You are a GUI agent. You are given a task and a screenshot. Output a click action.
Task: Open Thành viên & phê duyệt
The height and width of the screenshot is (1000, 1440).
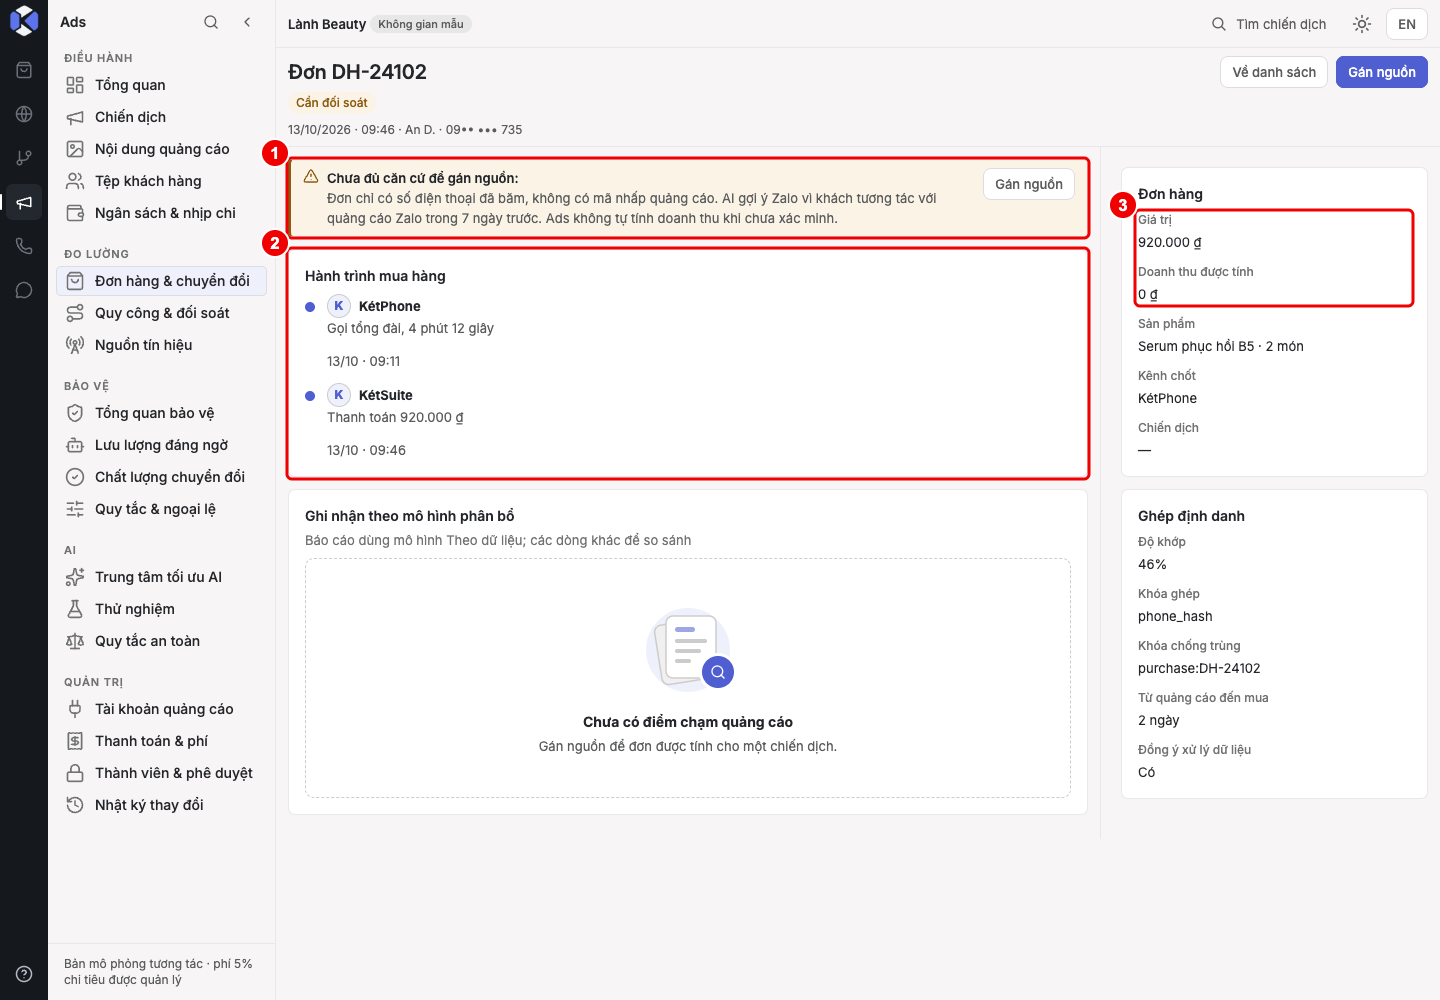(161, 773)
